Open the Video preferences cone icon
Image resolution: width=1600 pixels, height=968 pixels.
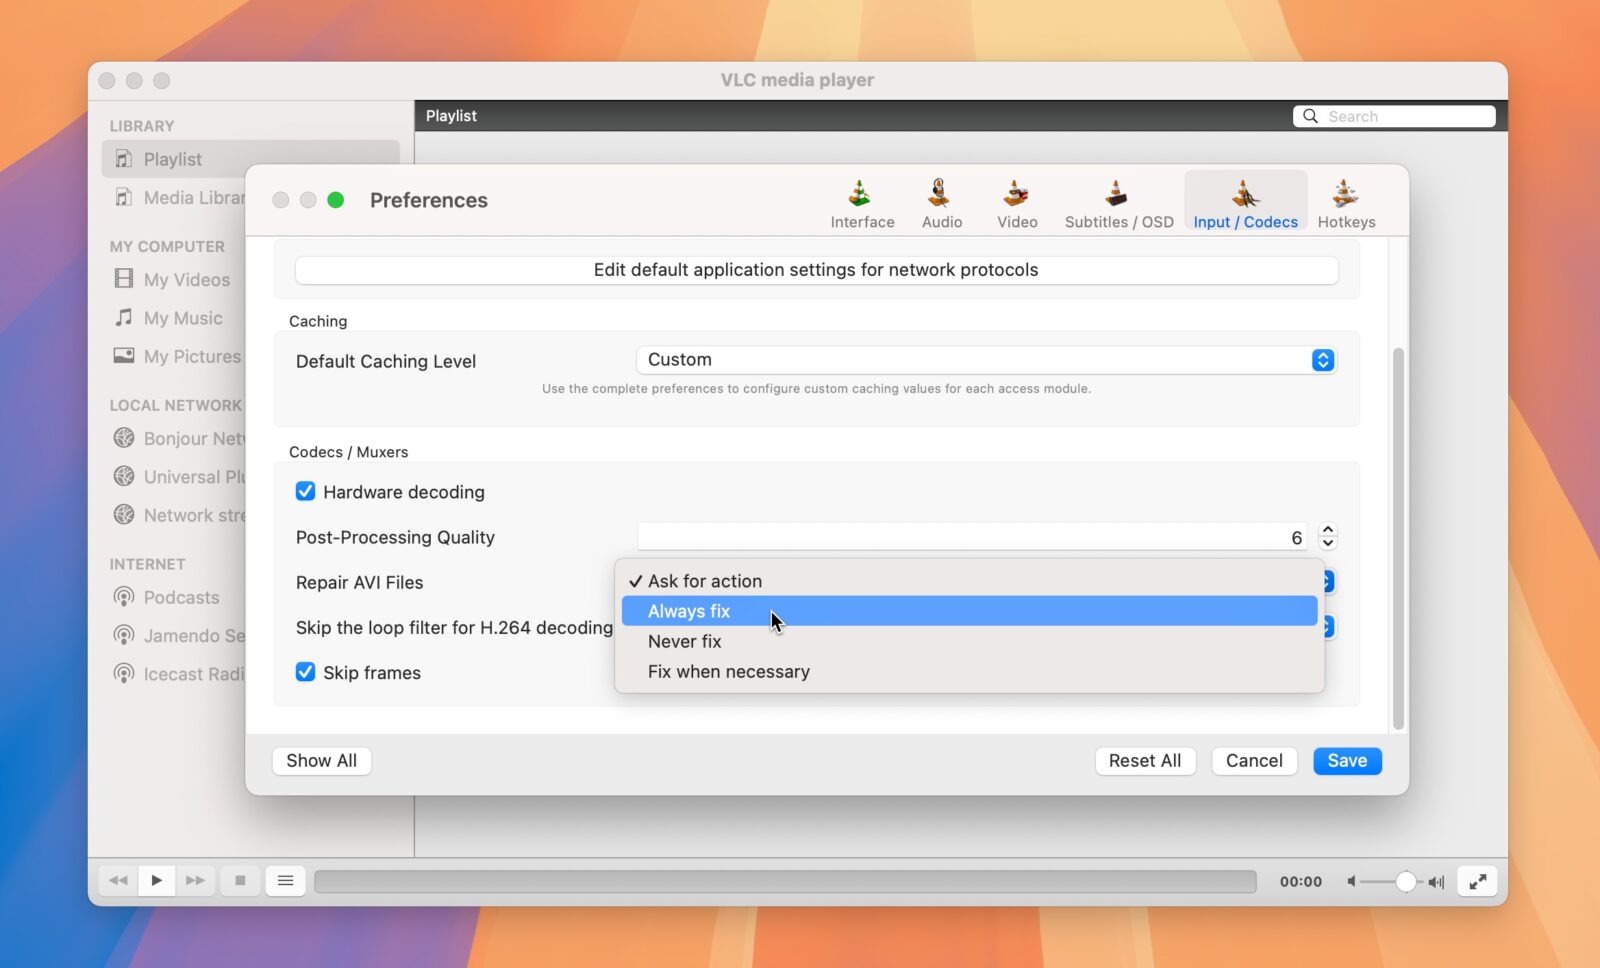click(x=1016, y=194)
